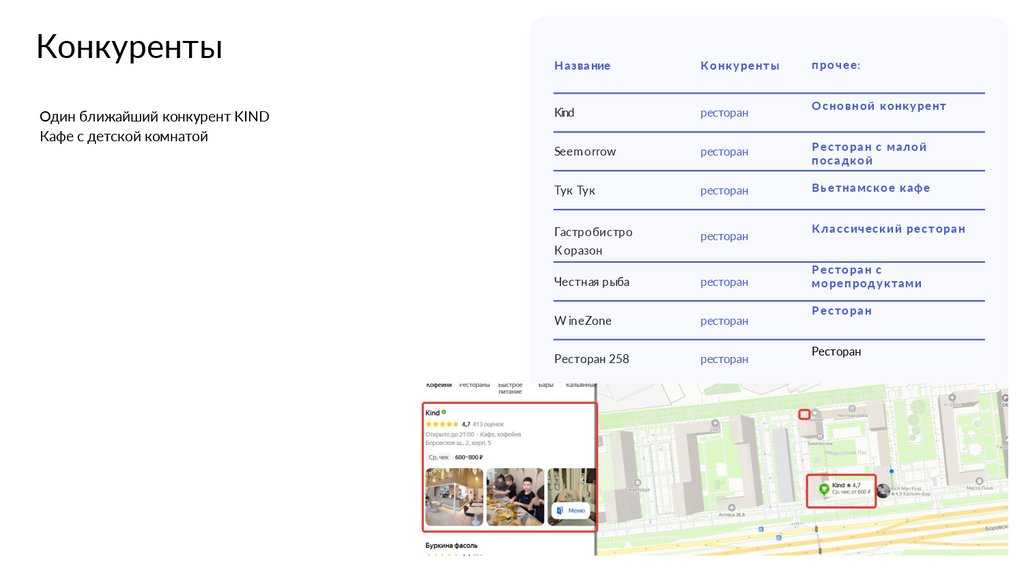This screenshot has width=1024, height=576.
Task: Click the Seemorrow table cell
Action: pyautogui.click(x=585, y=152)
